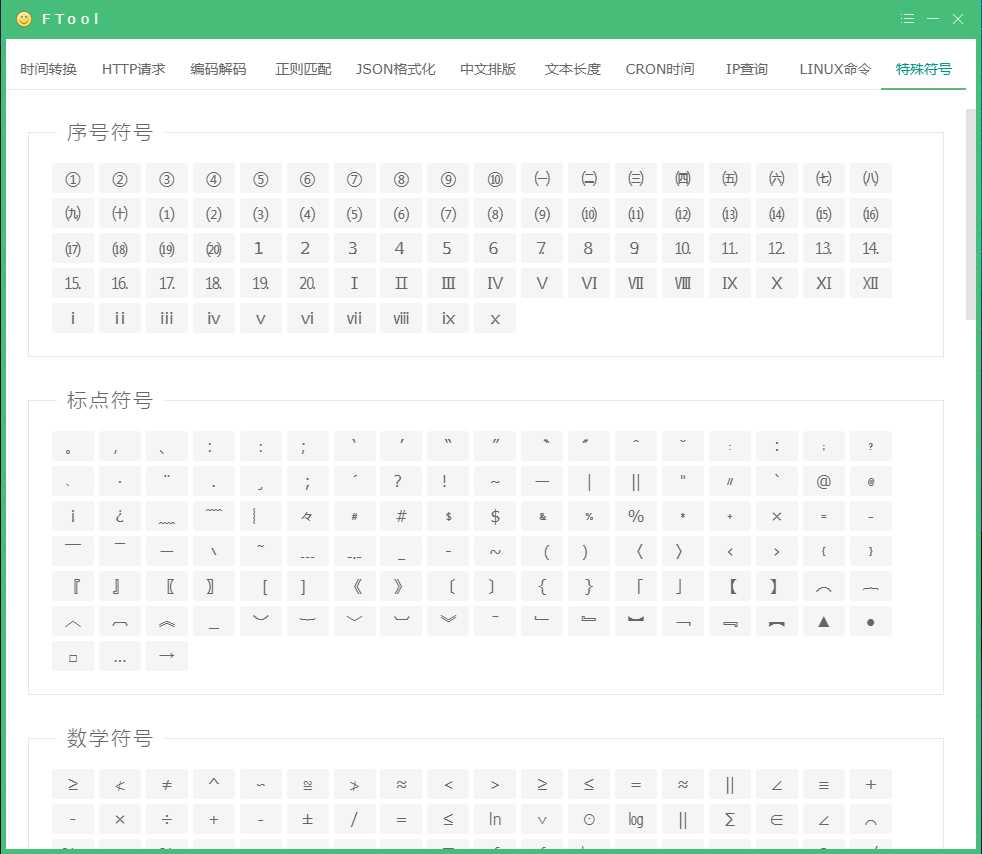Copy the circled number ① symbol
Viewport: 982px width, 854px height.
pyautogui.click(x=73, y=179)
